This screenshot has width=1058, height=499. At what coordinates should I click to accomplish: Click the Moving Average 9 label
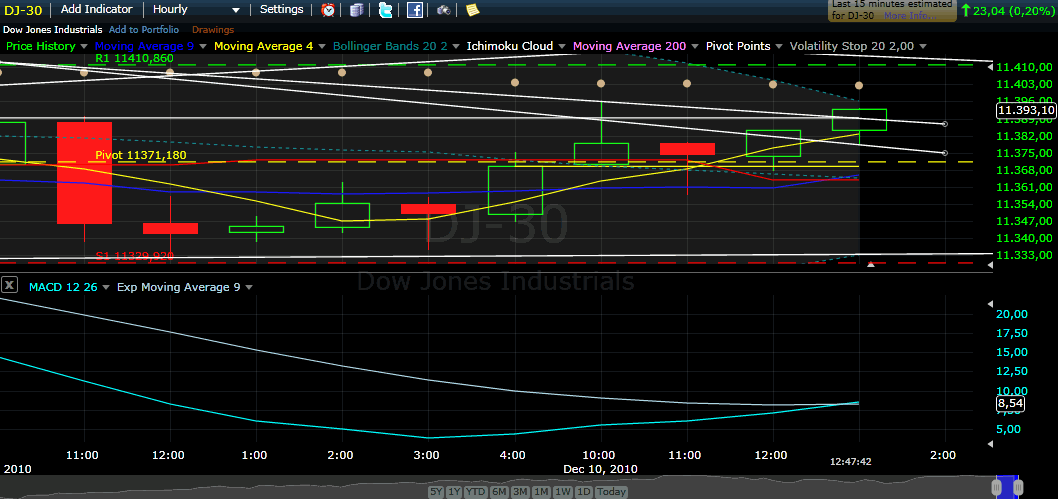point(145,47)
